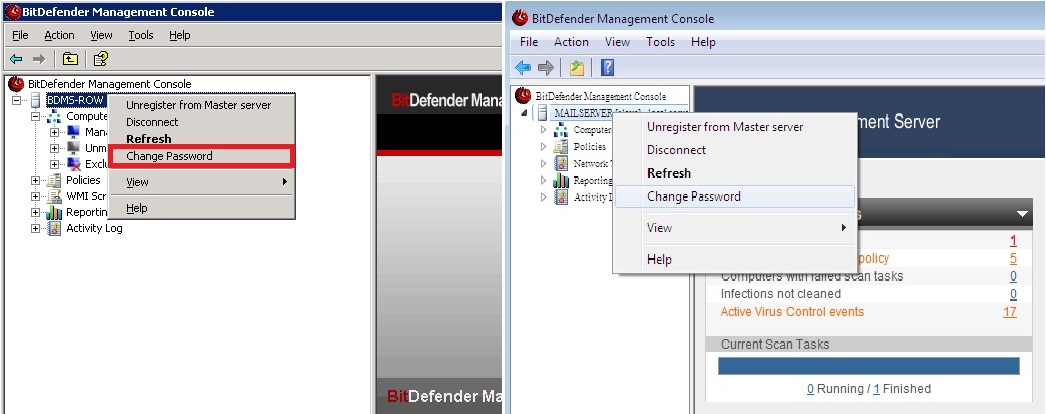Click red BitDefender root icon, right tree
This screenshot has height=414, width=1046.
tap(524, 96)
